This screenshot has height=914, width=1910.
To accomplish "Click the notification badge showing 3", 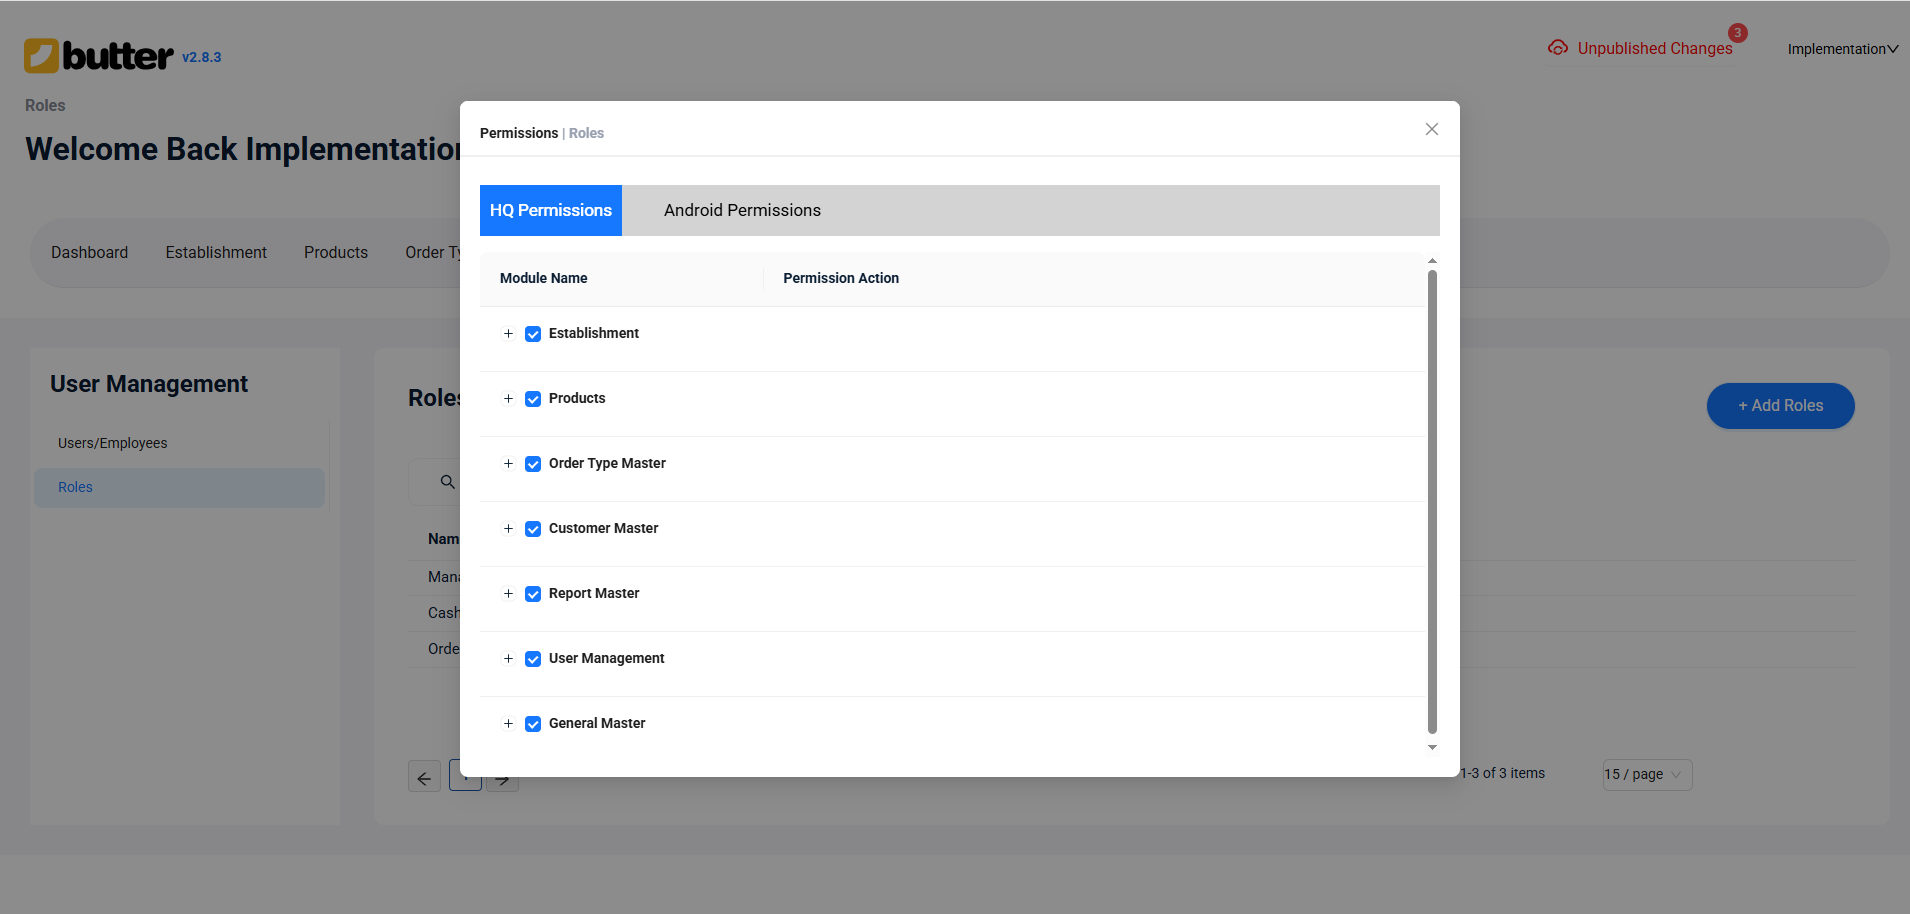I will [x=1738, y=33].
